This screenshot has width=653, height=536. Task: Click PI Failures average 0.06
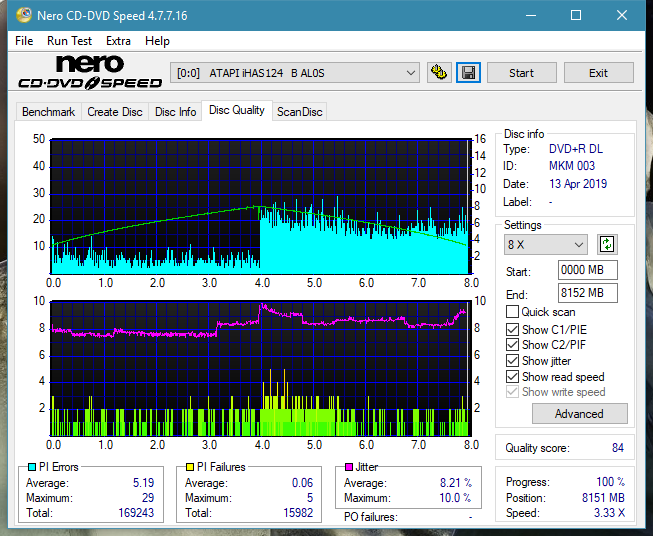[302, 483]
